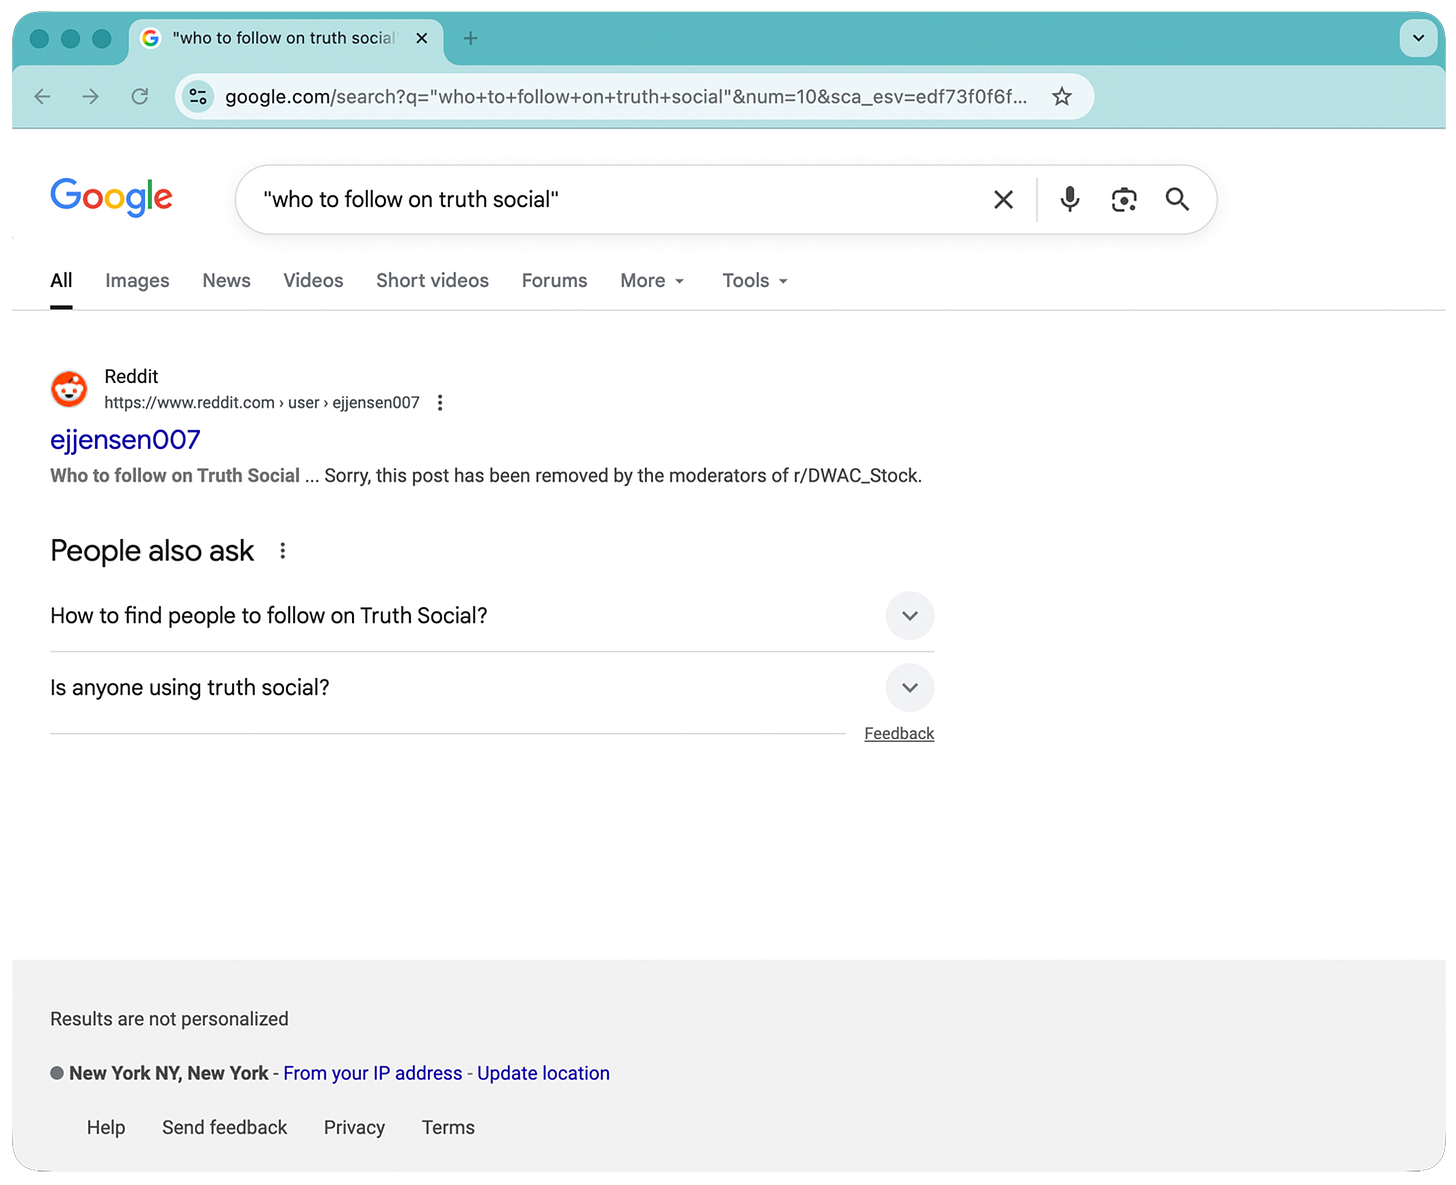
Task: Open the More dropdown menu
Action: click(x=652, y=280)
